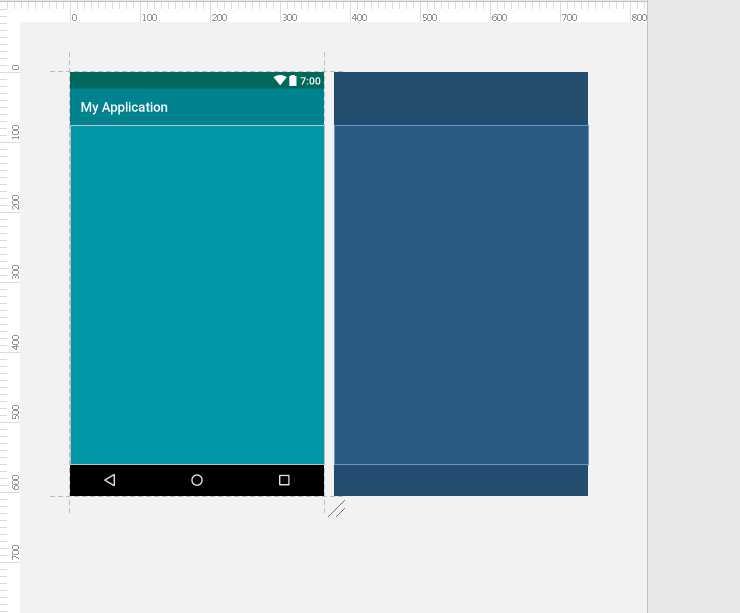Click the horizontal ruler at 400 mark
The height and width of the screenshot is (613, 740).
point(359,17)
